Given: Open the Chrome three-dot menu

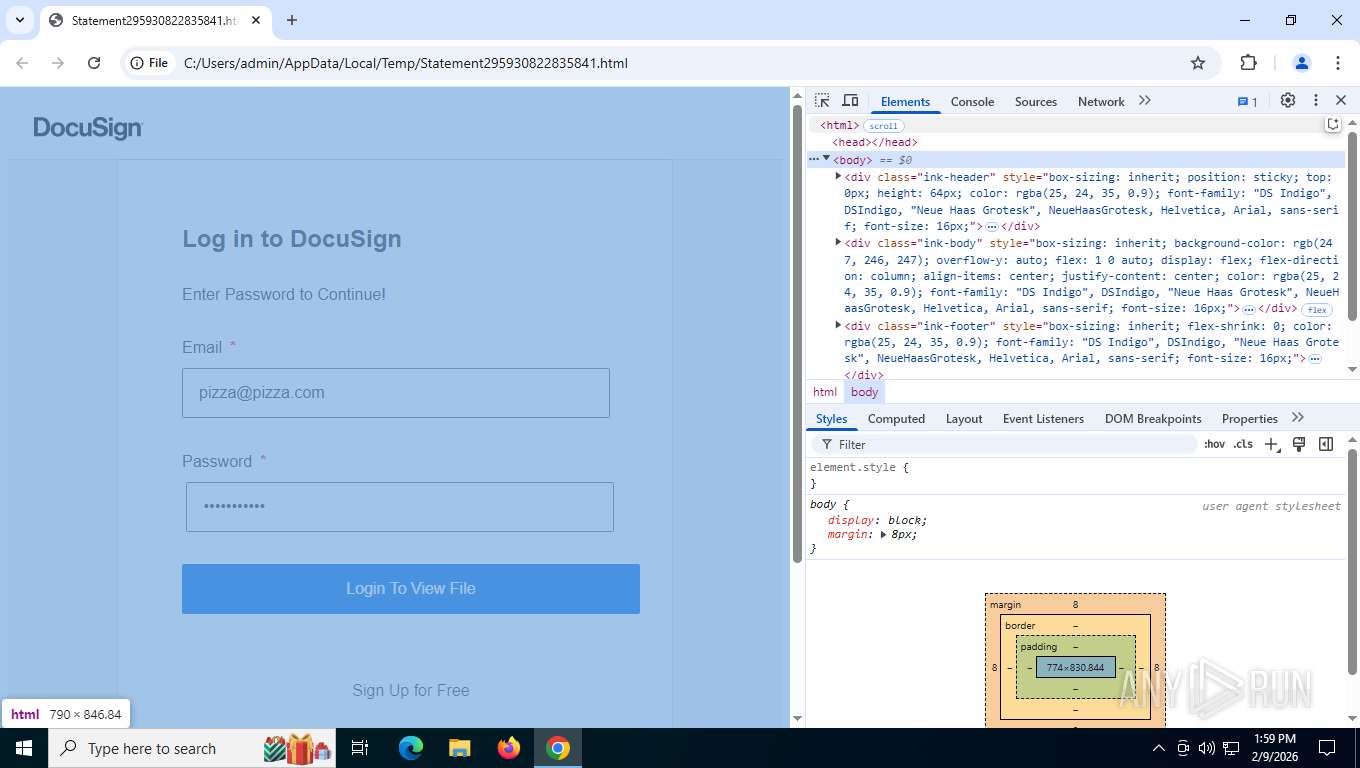Looking at the screenshot, I should tap(1338, 63).
